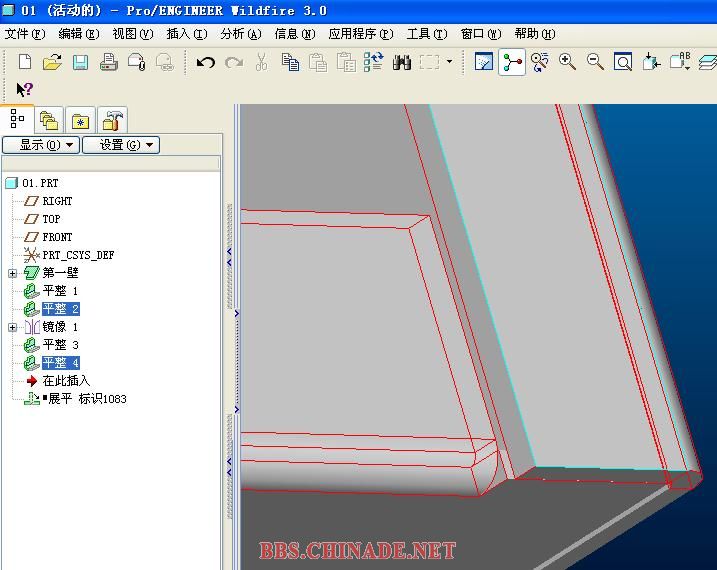Expand the 第一壁 feature node

[12, 273]
